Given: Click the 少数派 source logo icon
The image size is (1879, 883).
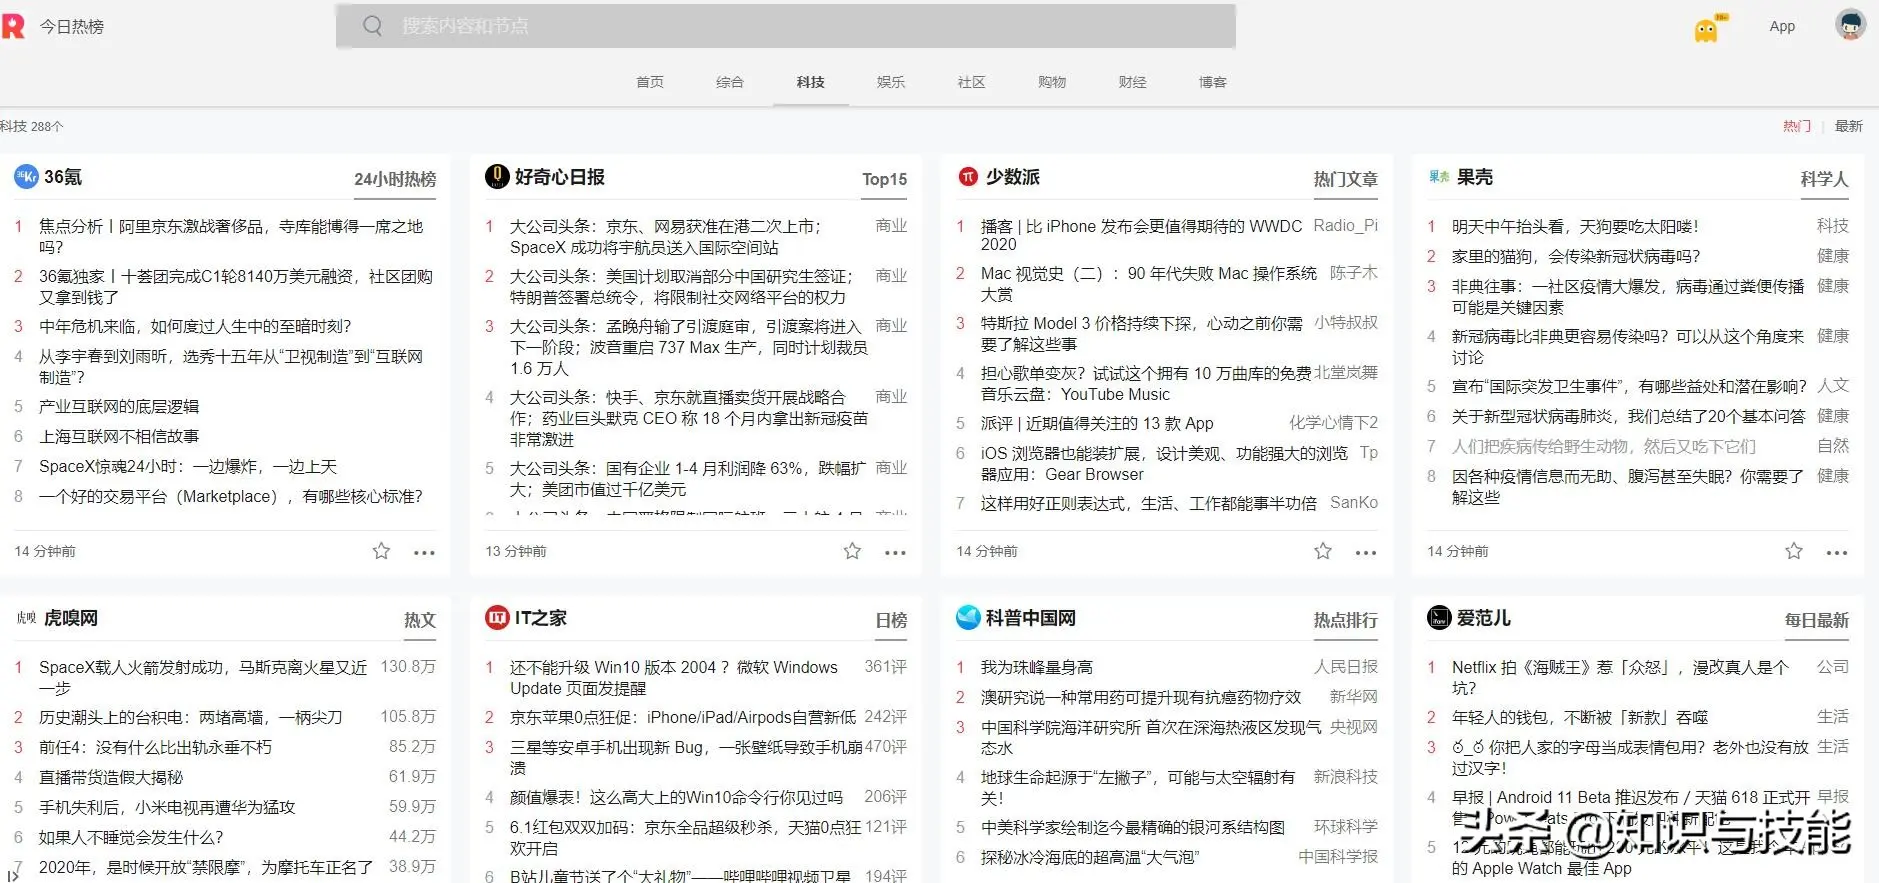Looking at the screenshot, I should (968, 177).
